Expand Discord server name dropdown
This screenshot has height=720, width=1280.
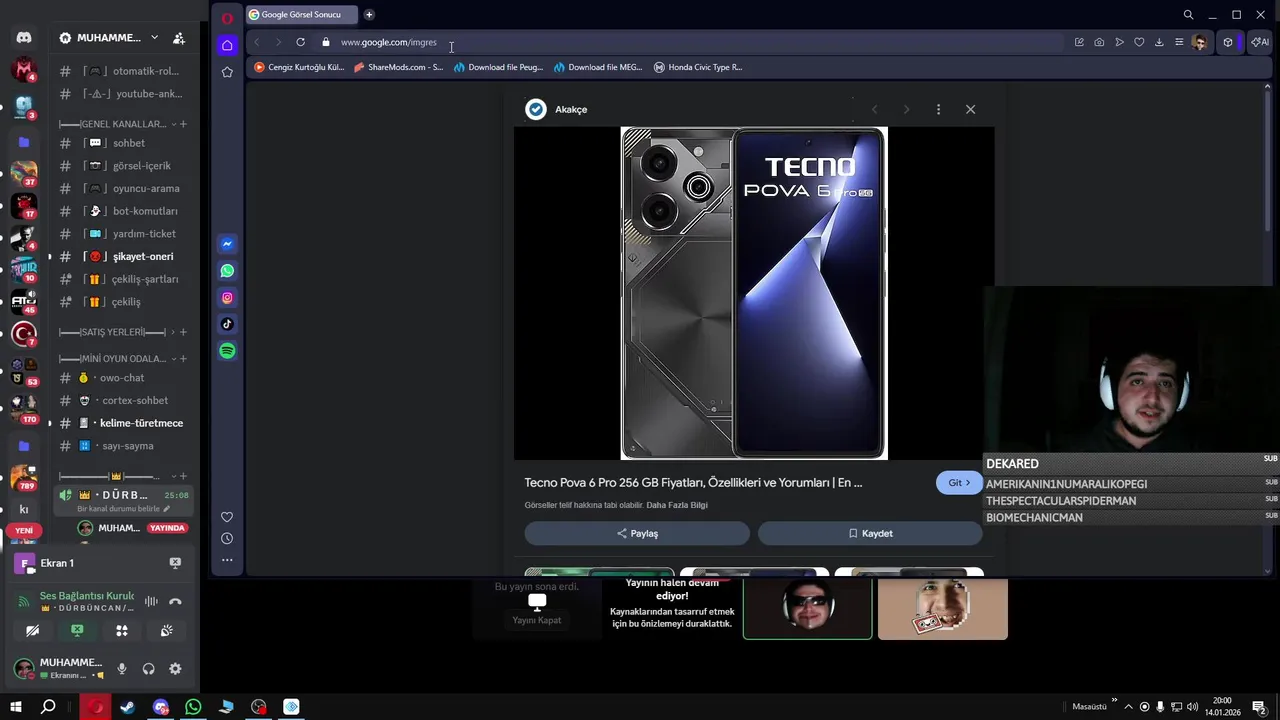pyautogui.click(x=154, y=38)
